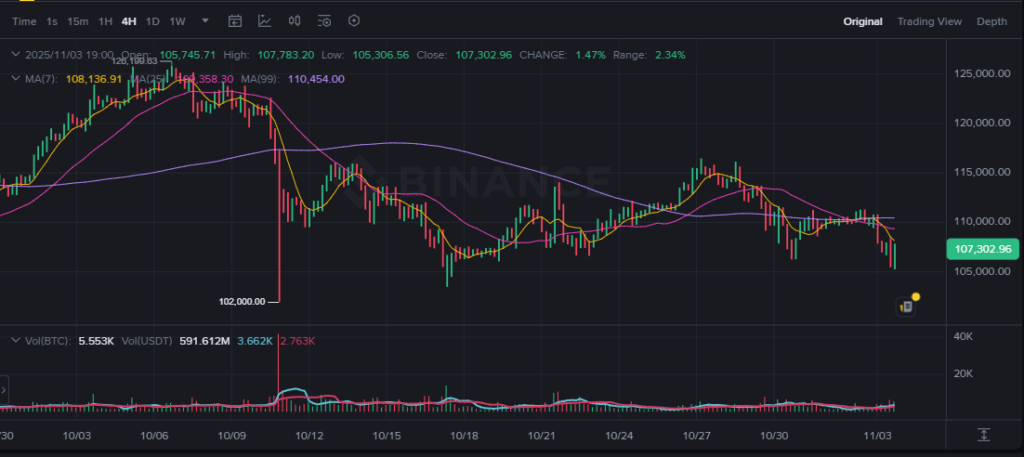The height and width of the screenshot is (457, 1024).
Task: Click the auto-fit price scale icon
Action: pyautogui.click(x=984, y=434)
